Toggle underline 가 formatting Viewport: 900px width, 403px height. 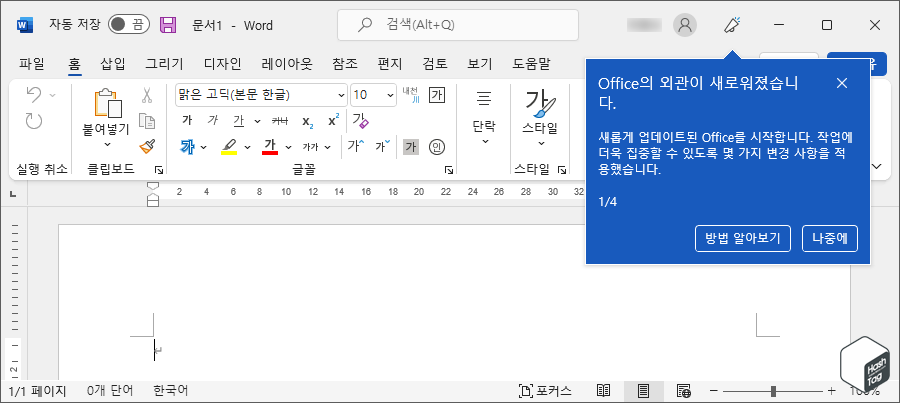click(x=239, y=121)
